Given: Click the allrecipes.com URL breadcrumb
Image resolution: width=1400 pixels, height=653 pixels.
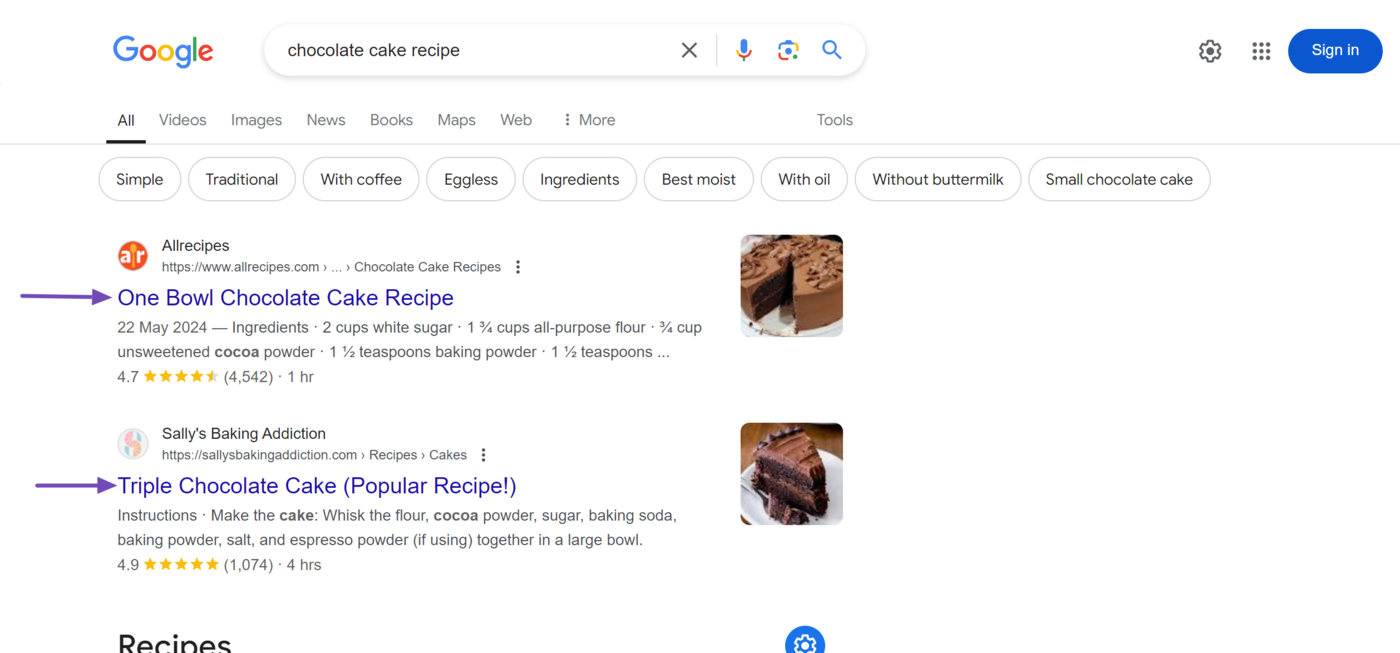Looking at the screenshot, I should [331, 267].
